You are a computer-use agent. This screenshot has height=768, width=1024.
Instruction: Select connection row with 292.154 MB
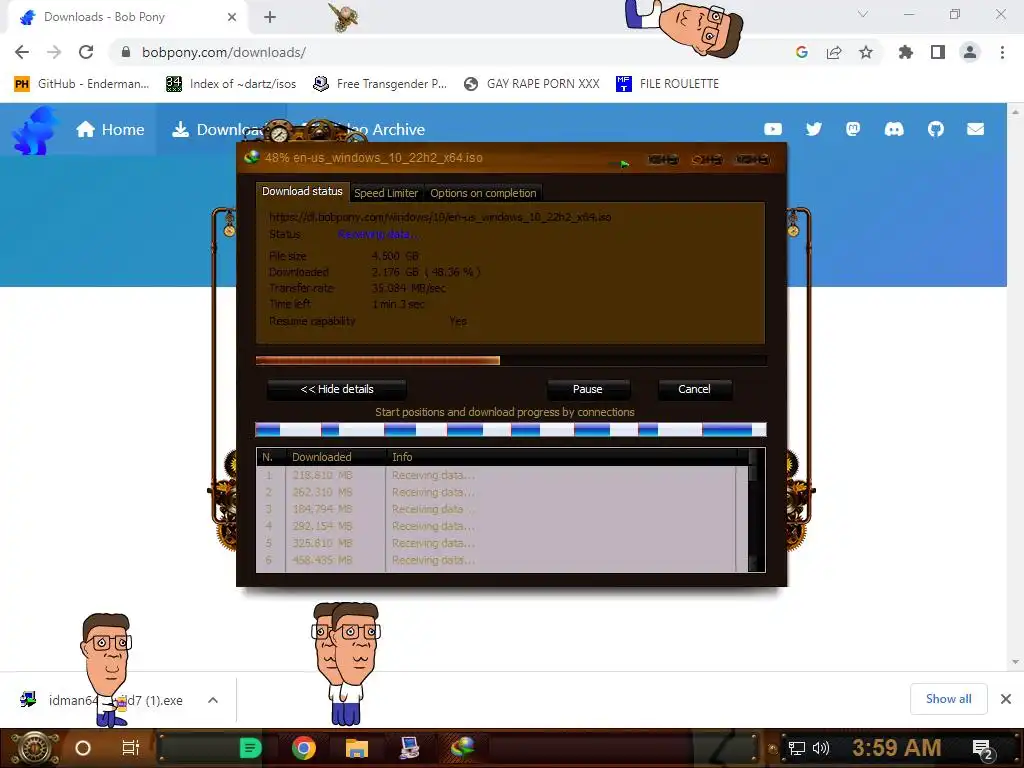502,526
